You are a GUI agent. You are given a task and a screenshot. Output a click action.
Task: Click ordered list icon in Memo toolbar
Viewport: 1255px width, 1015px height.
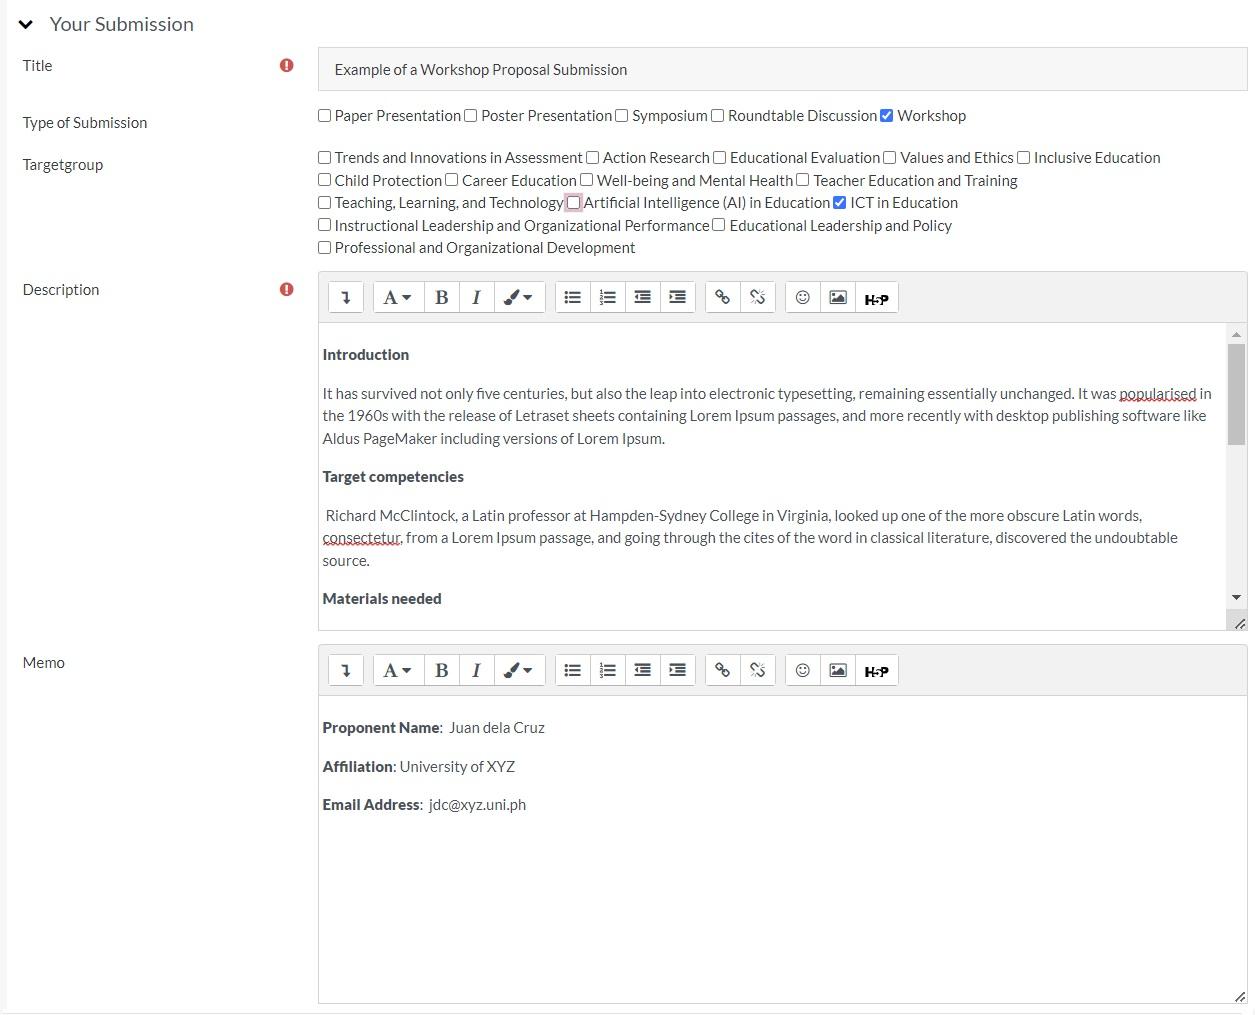pos(607,670)
